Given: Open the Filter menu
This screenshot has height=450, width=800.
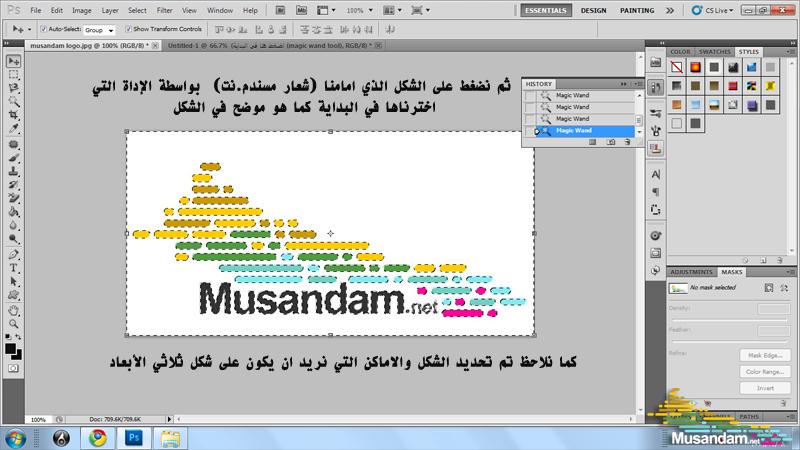Looking at the screenshot, I should click(x=164, y=10).
